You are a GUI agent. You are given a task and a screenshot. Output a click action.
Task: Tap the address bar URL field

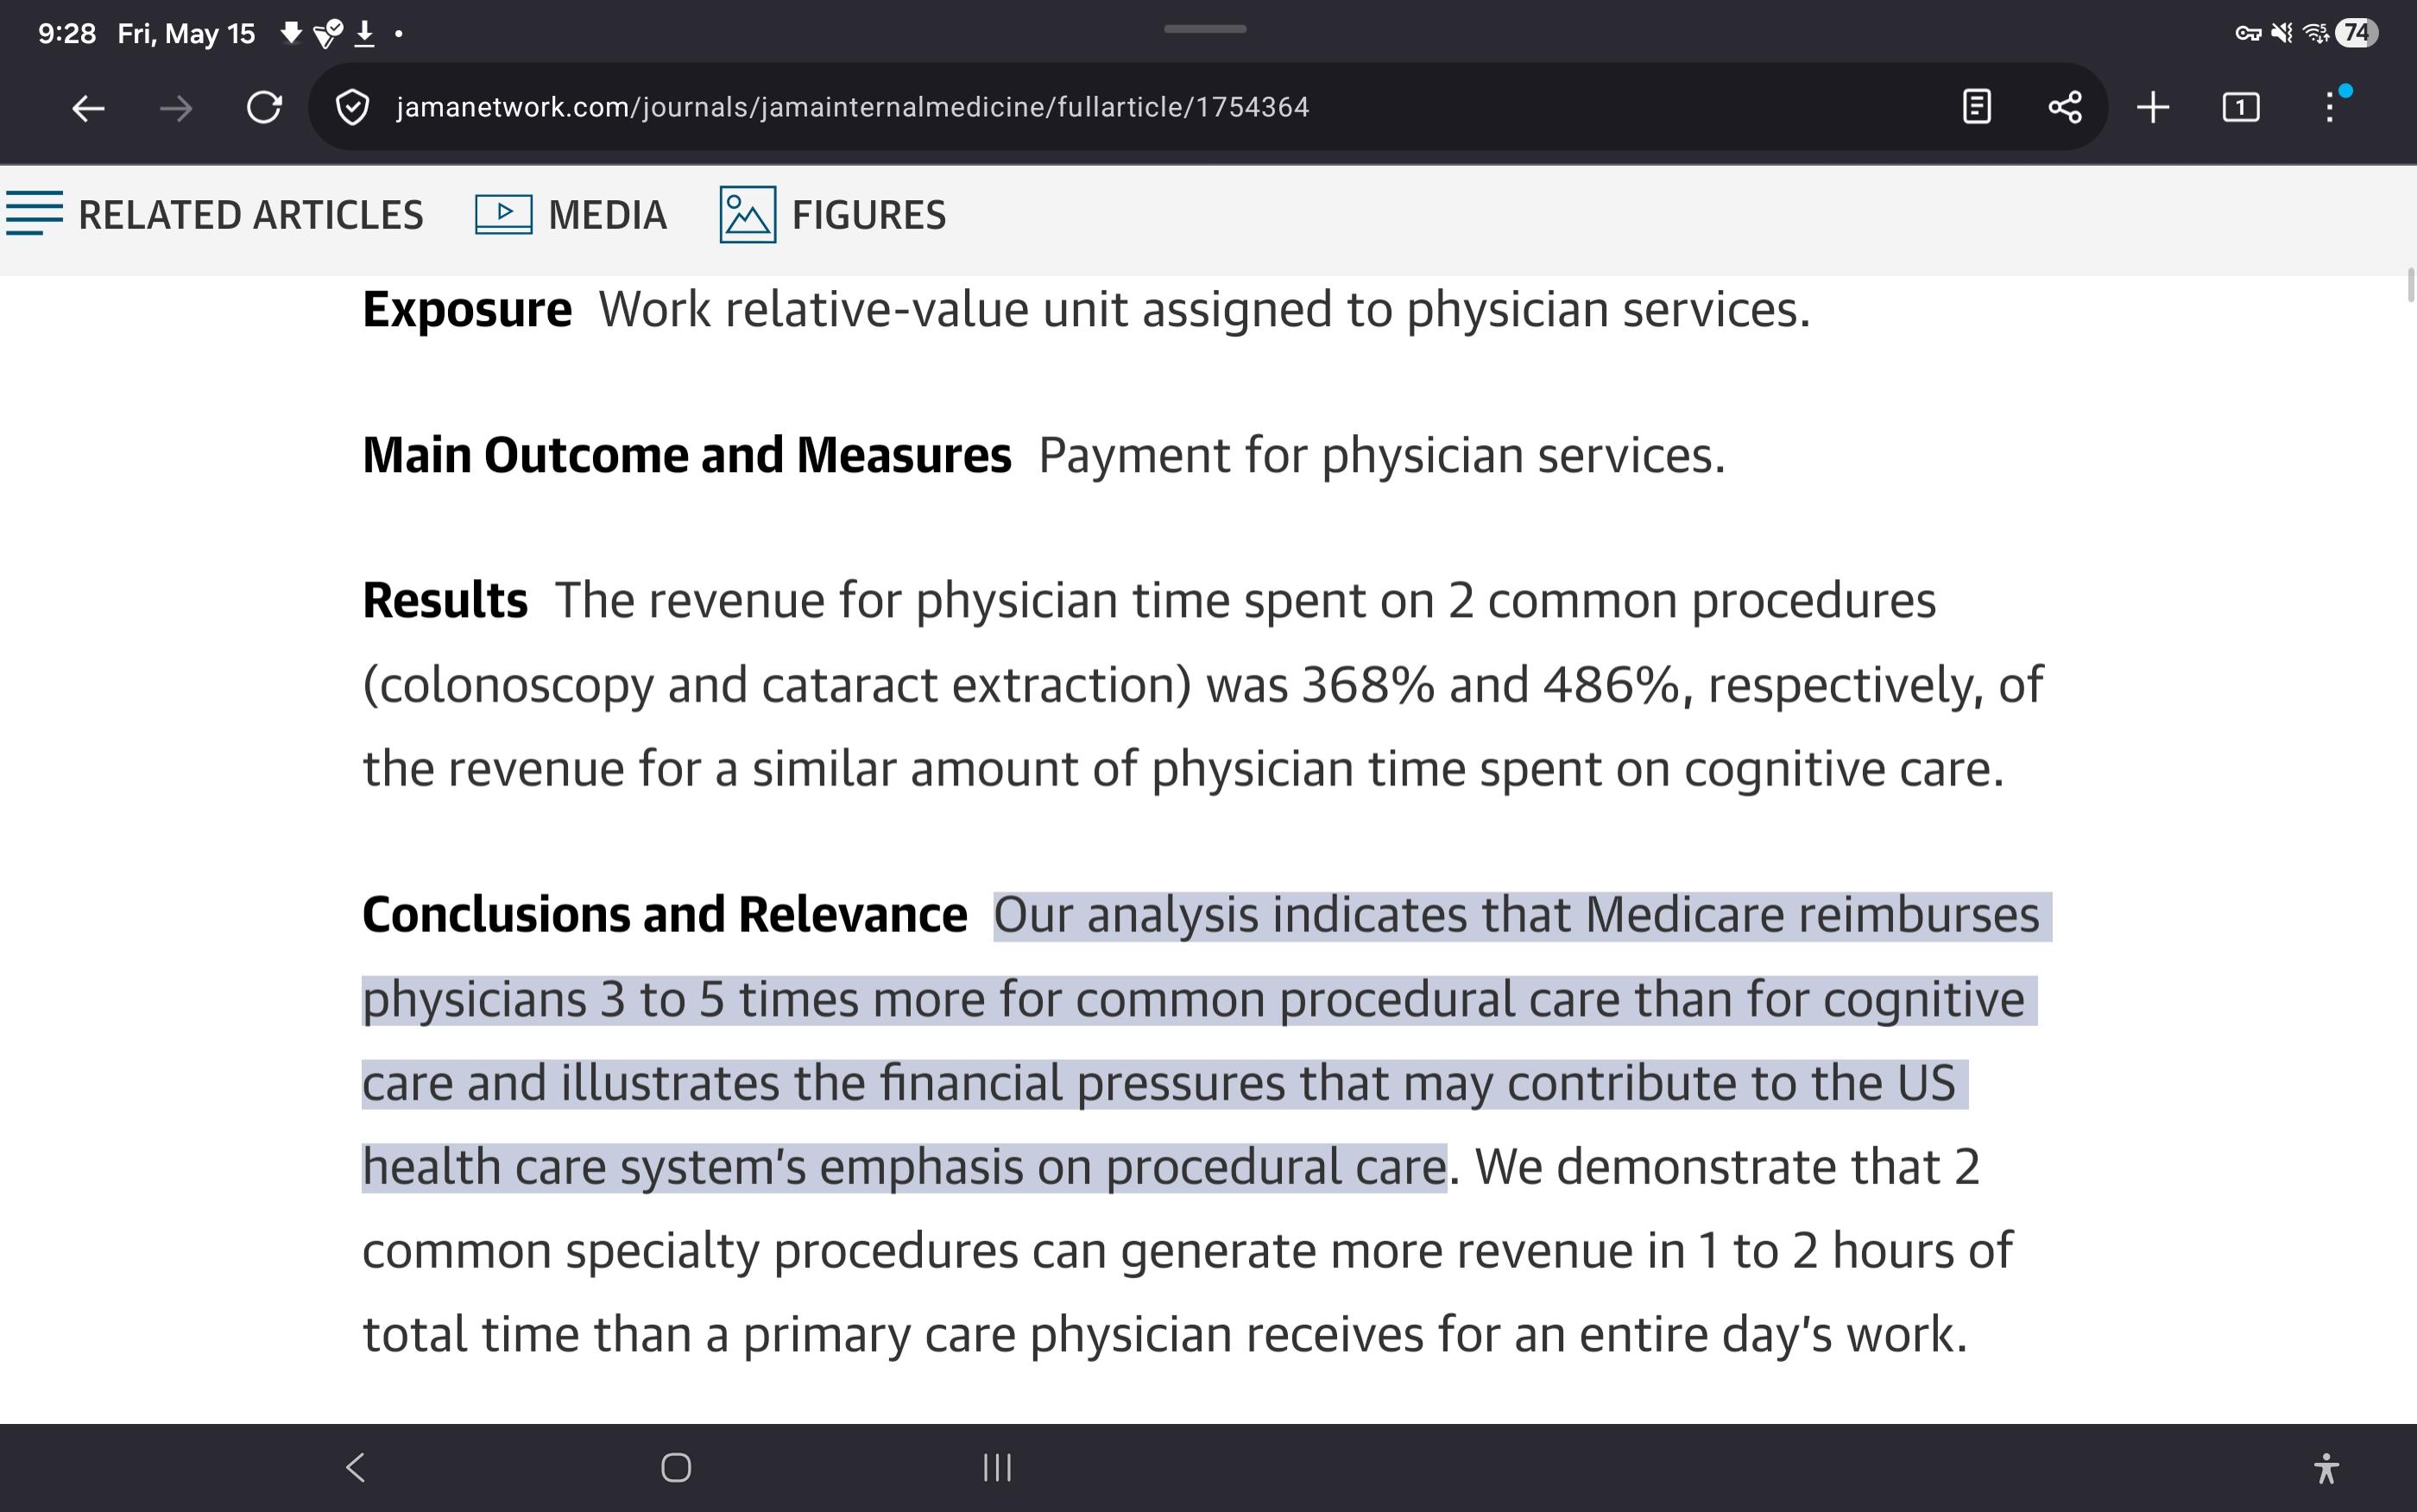852,107
